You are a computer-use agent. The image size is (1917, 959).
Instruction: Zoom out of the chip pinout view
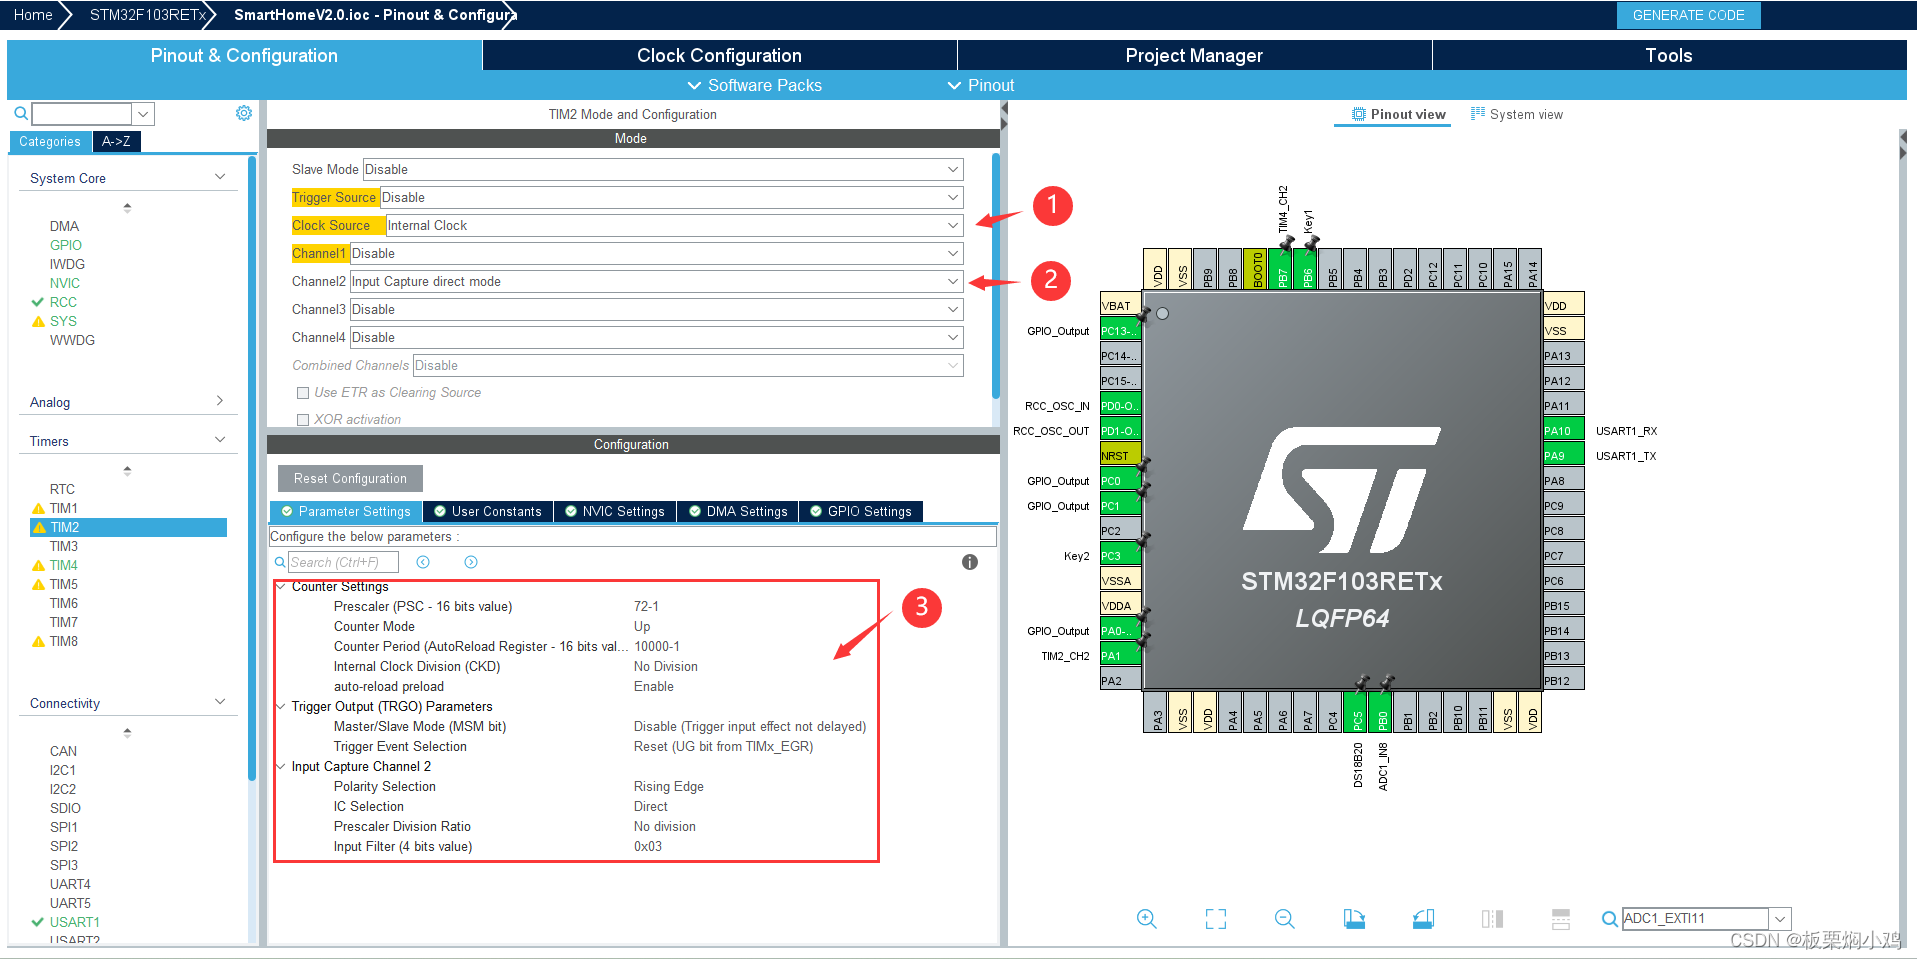1285,919
